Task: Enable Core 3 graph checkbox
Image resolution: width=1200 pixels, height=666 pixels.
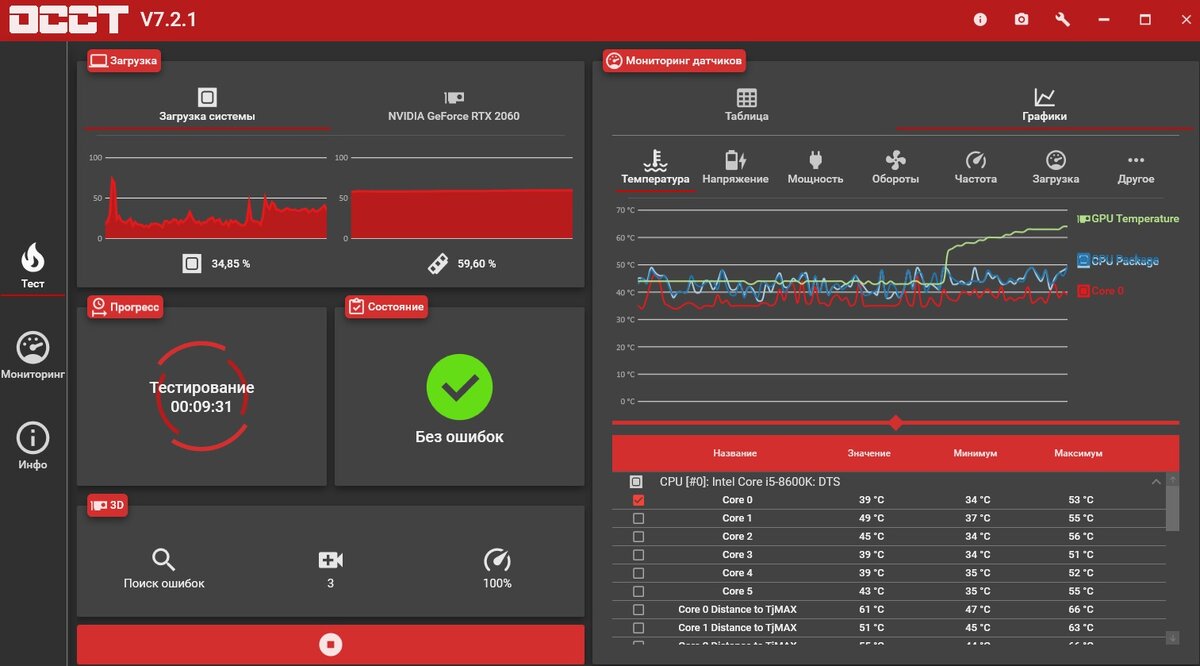Action: click(639, 554)
